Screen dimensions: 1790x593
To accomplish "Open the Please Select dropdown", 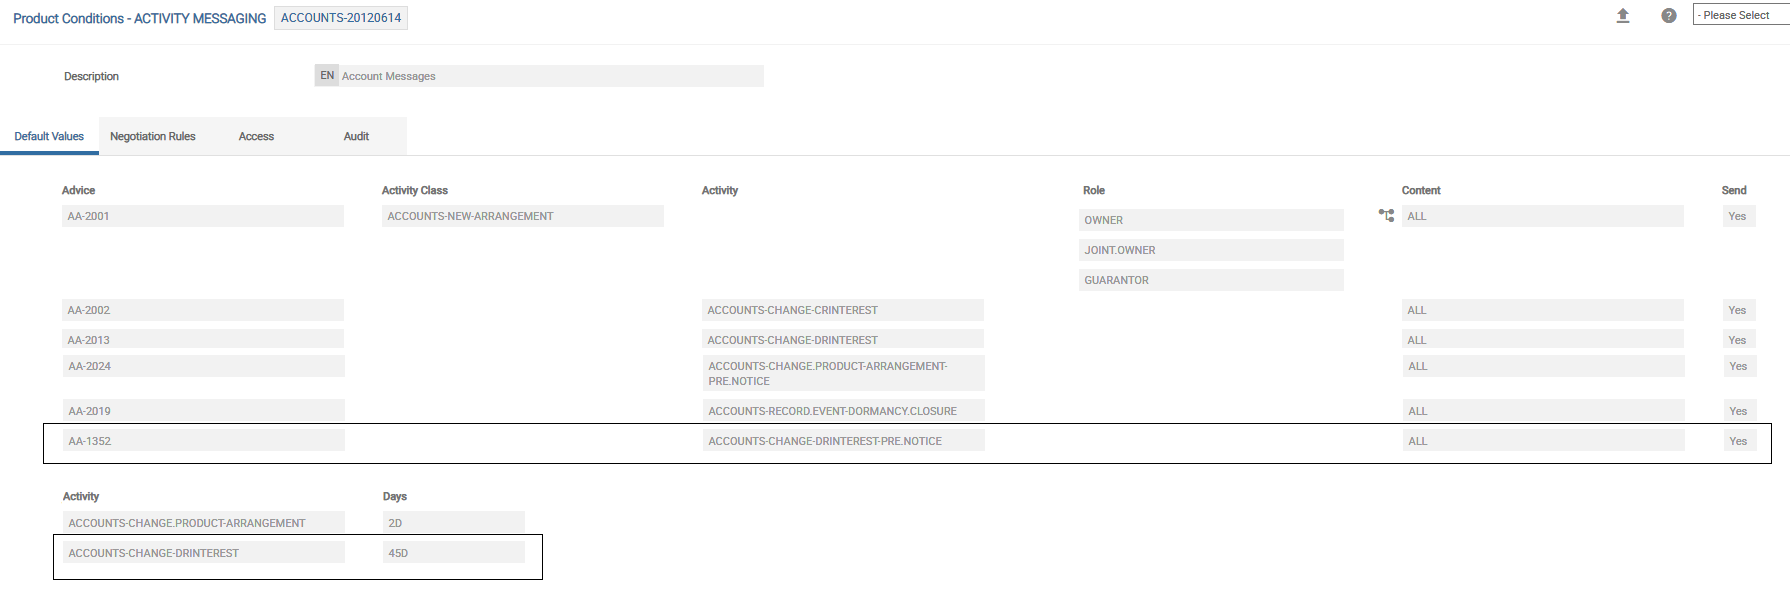I will pos(1740,15).
